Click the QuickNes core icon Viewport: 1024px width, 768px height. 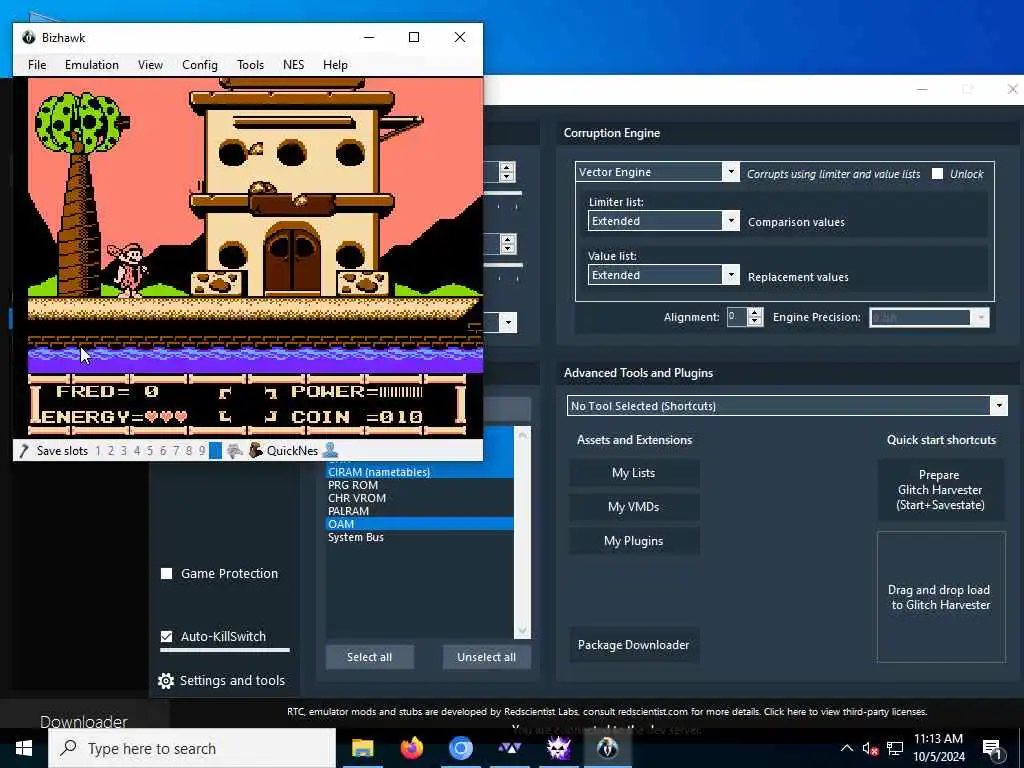[256, 450]
